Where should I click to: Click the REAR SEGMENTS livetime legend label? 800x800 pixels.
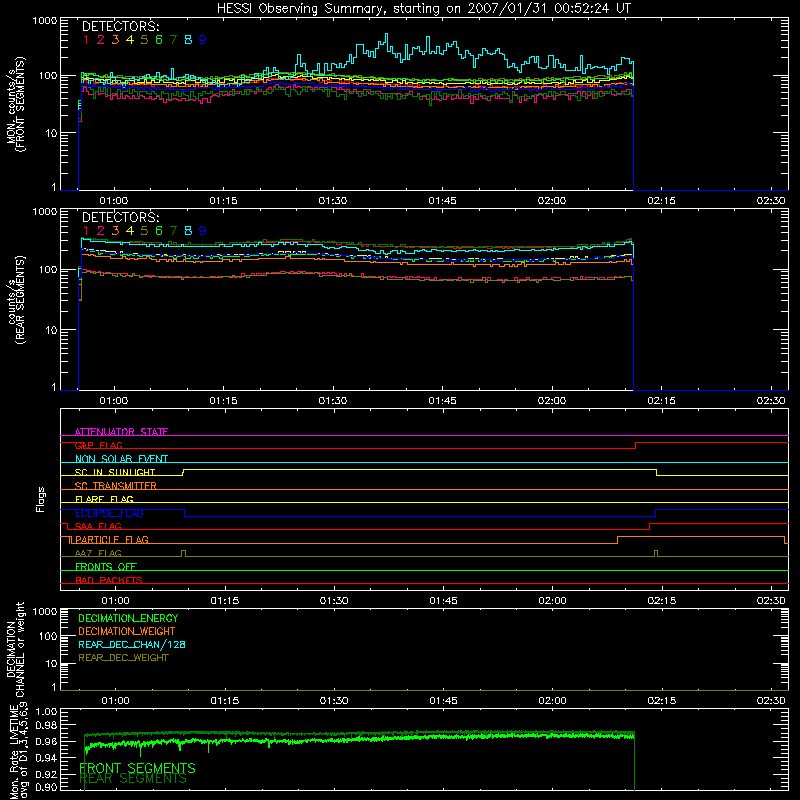click(x=133, y=779)
